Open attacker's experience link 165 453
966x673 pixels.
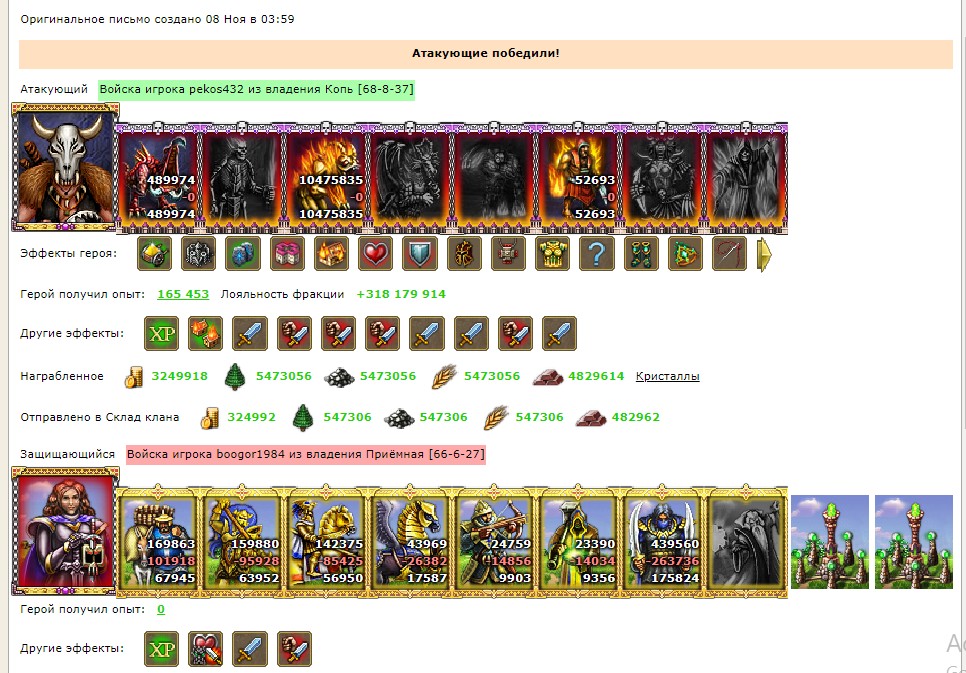click(x=183, y=294)
